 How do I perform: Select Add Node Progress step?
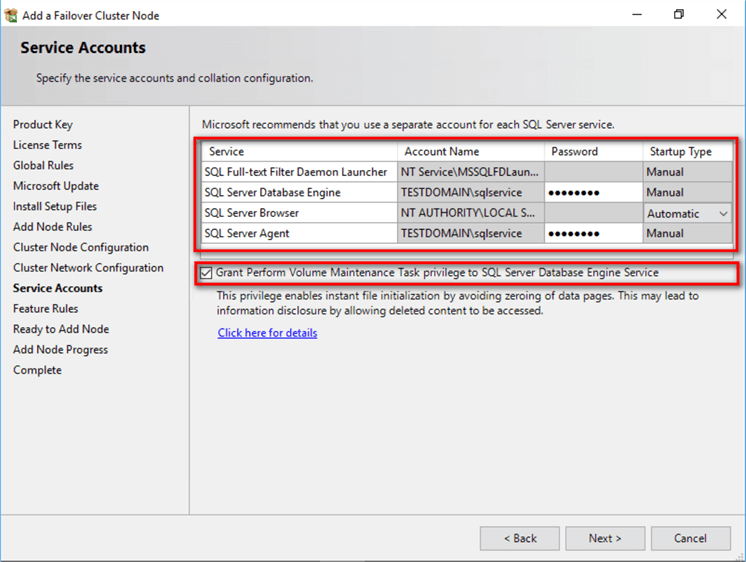pyautogui.click(x=60, y=349)
